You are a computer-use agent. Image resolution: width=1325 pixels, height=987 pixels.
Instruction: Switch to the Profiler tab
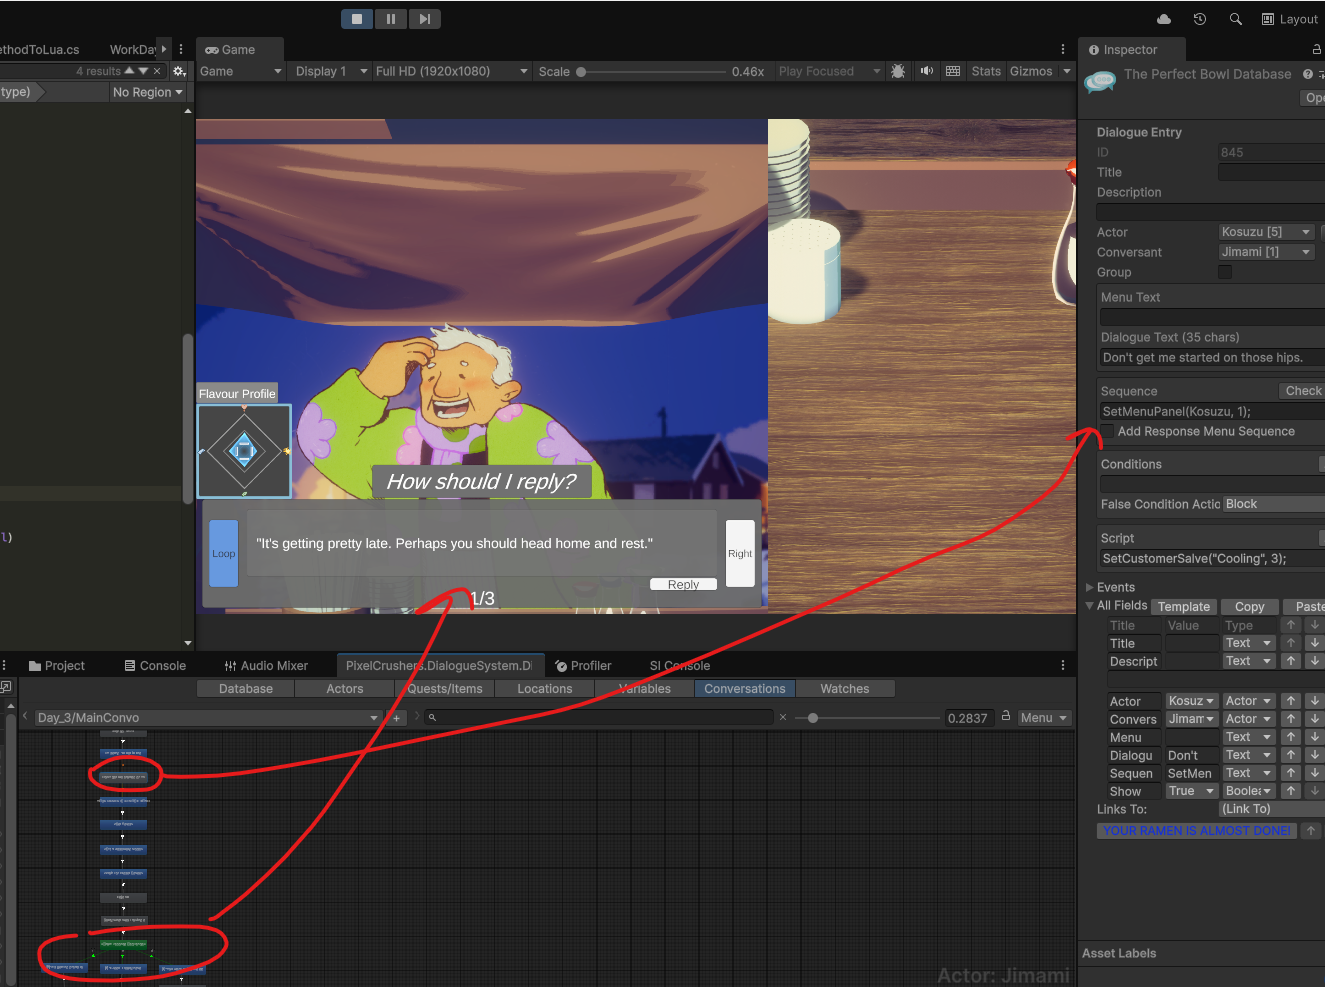tap(583, 666)
